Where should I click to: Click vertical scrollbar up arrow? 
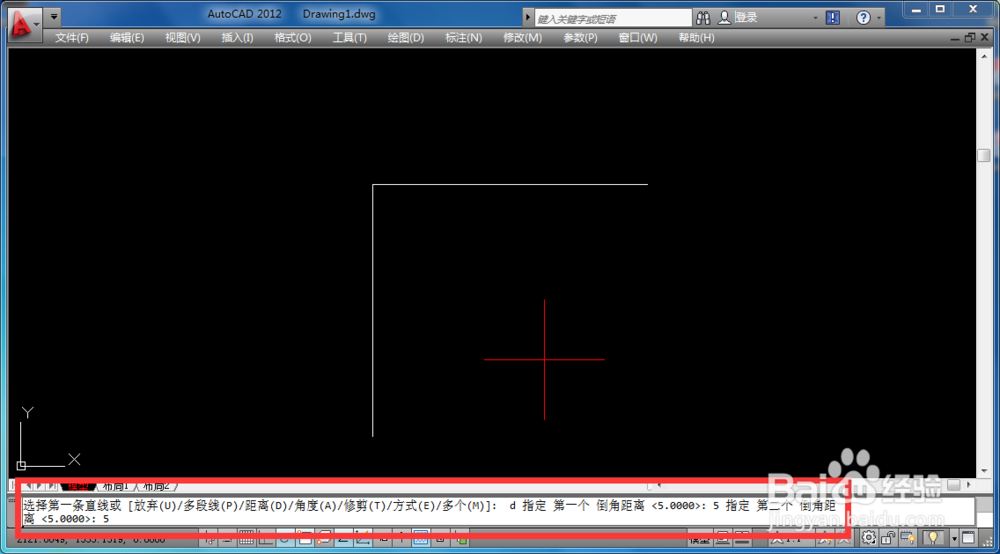click(x=984, y=56)
